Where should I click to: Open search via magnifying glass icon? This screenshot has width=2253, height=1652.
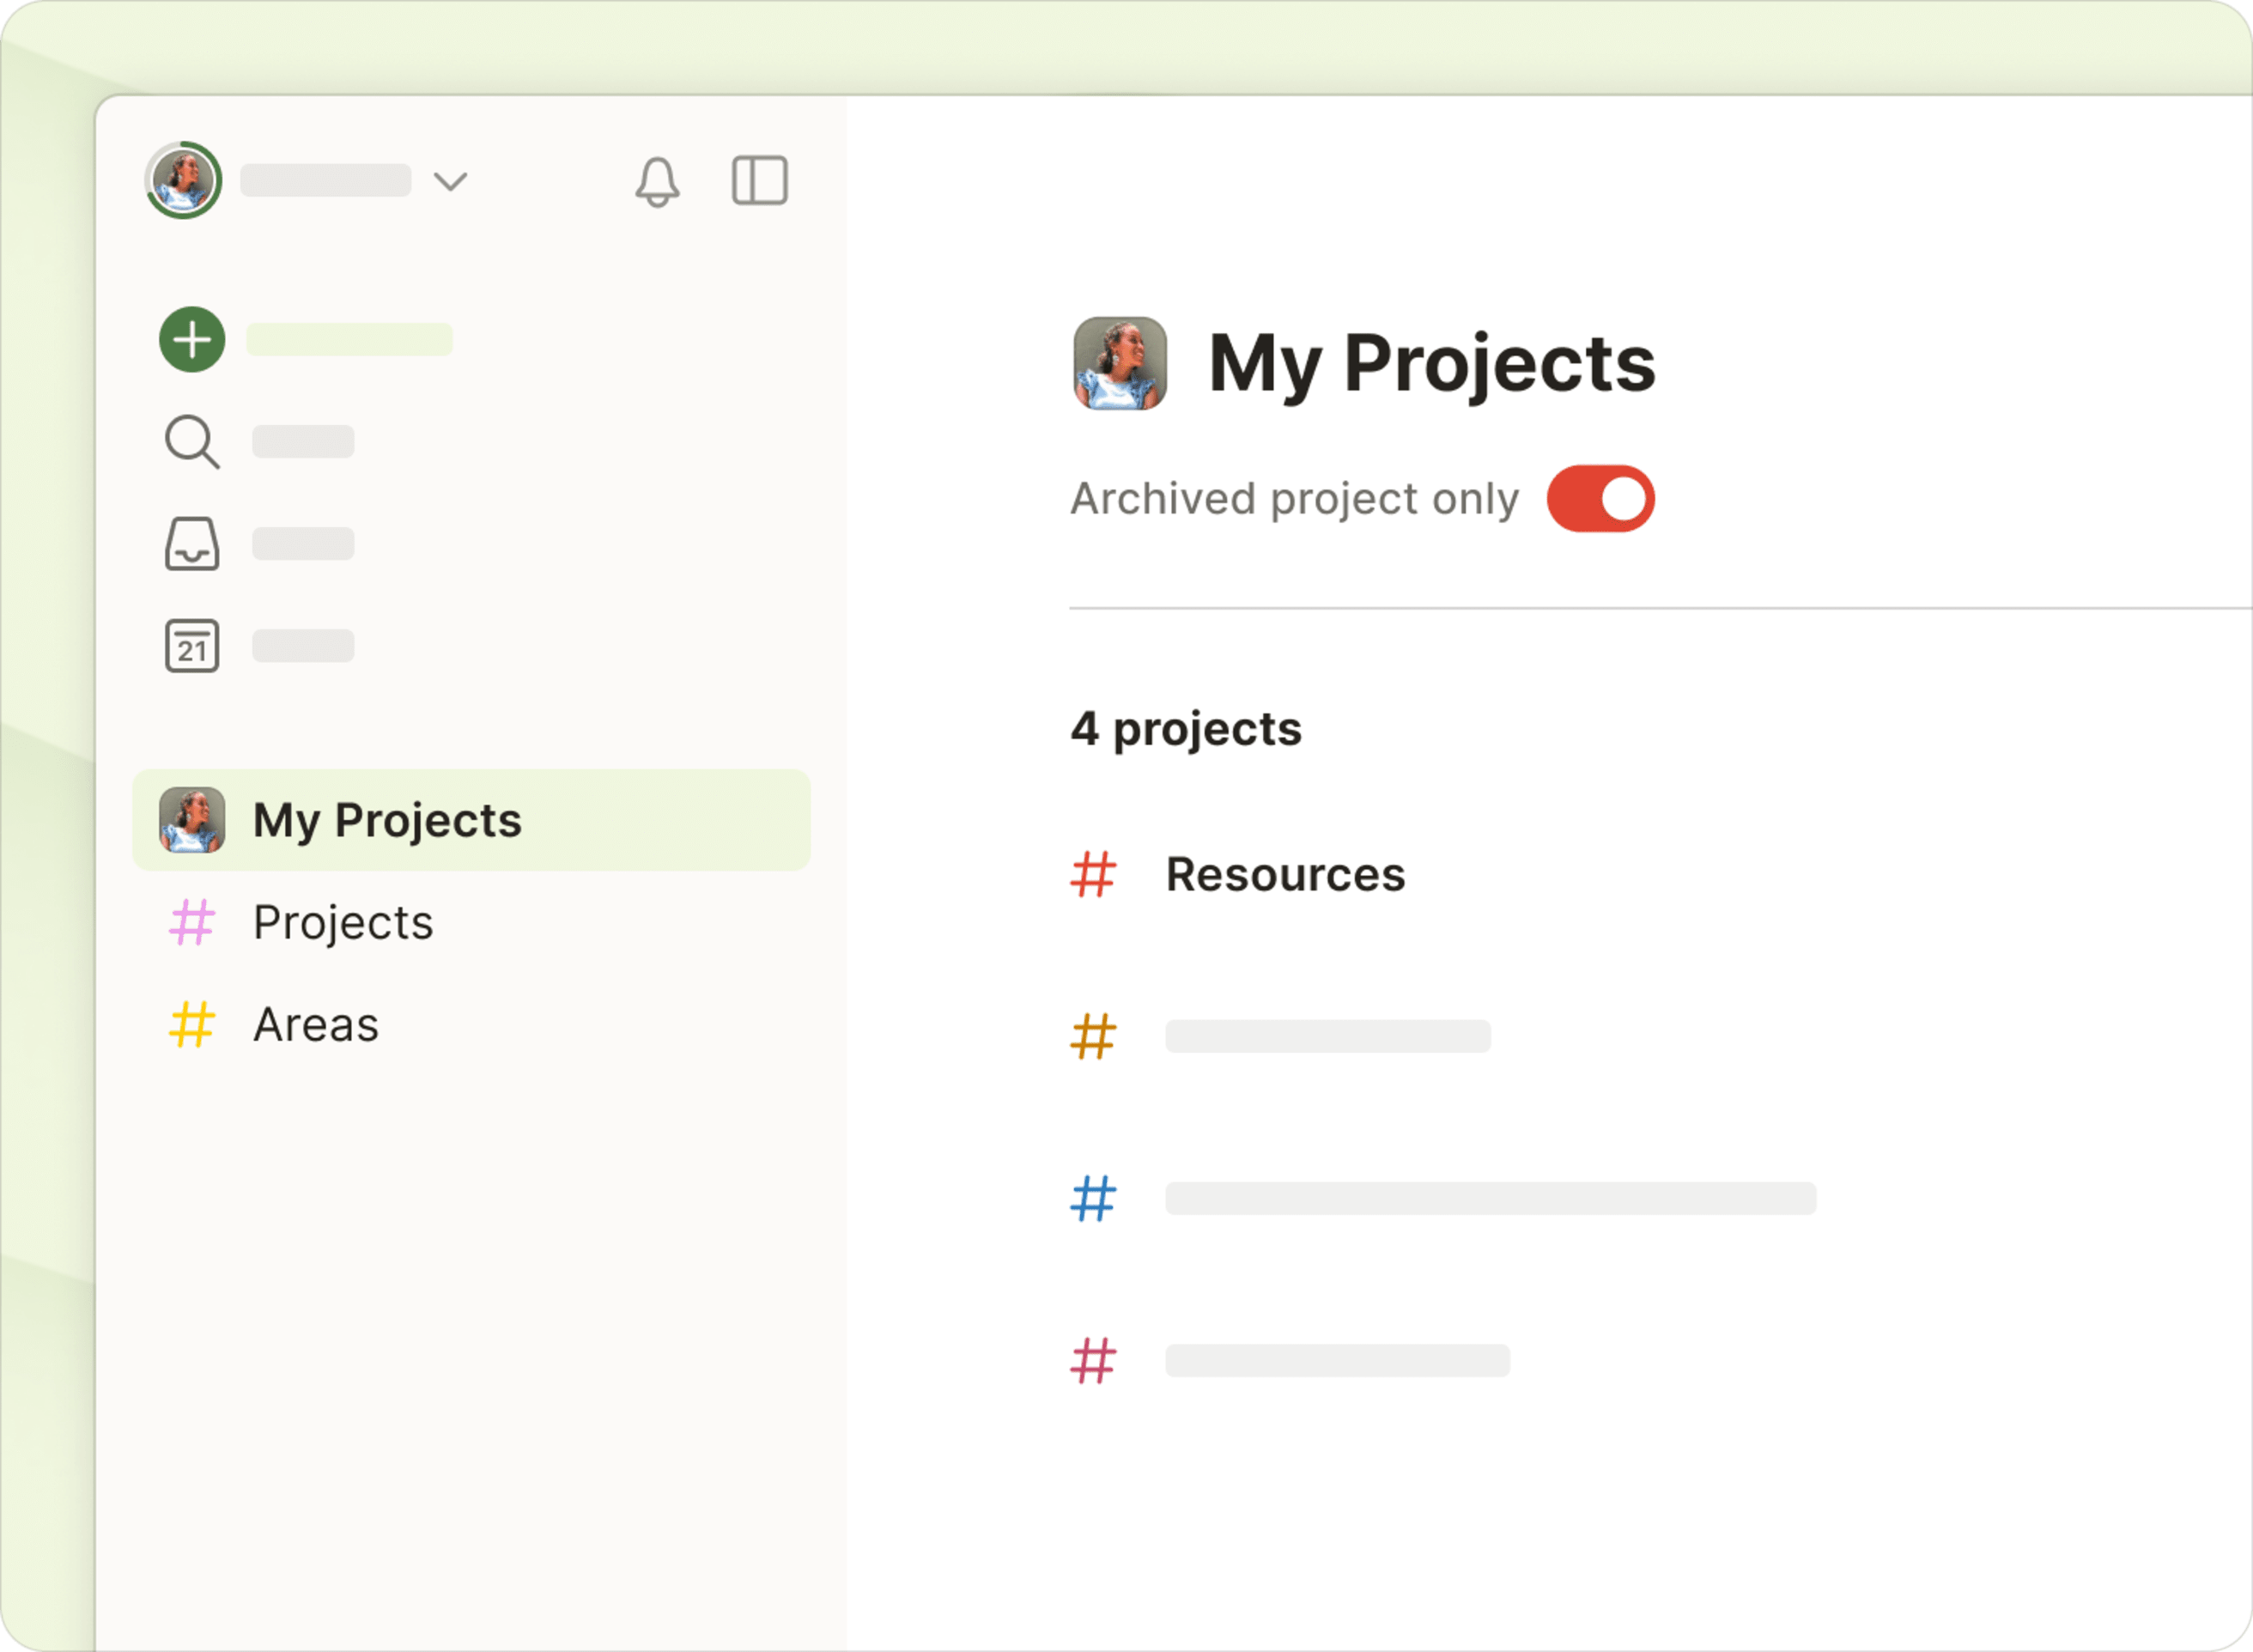(191, 441)
